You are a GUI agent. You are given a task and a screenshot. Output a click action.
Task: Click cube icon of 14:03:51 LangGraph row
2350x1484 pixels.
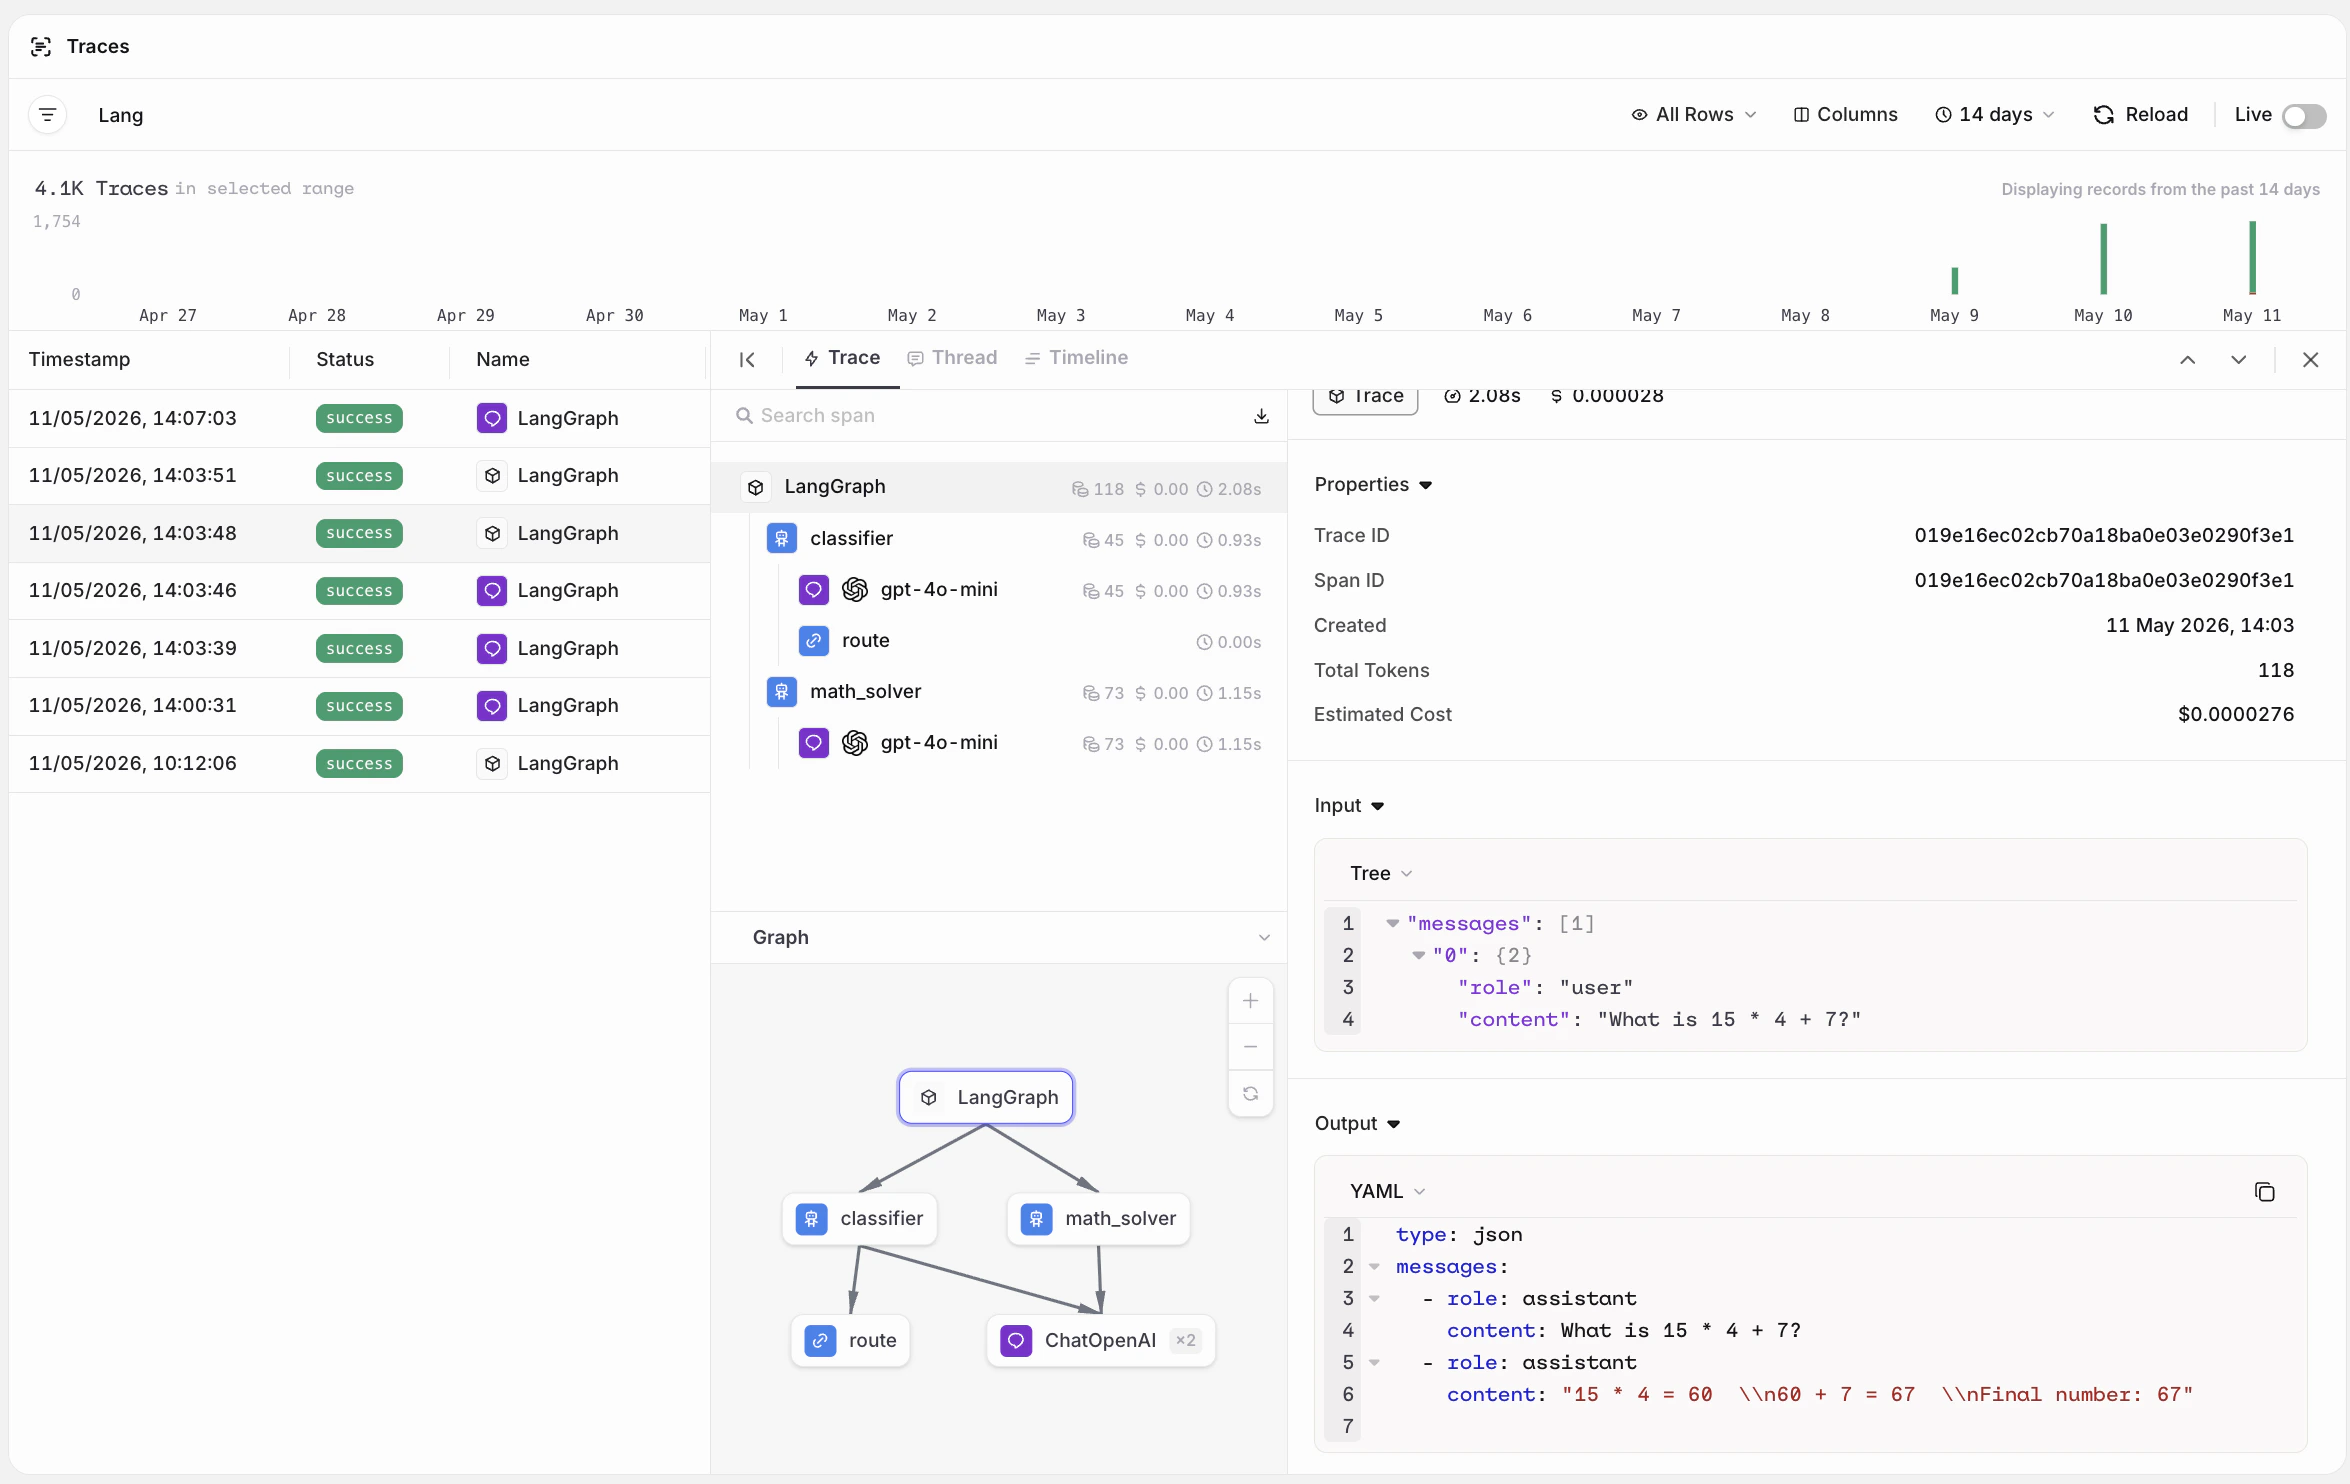(x=492, y=476)
